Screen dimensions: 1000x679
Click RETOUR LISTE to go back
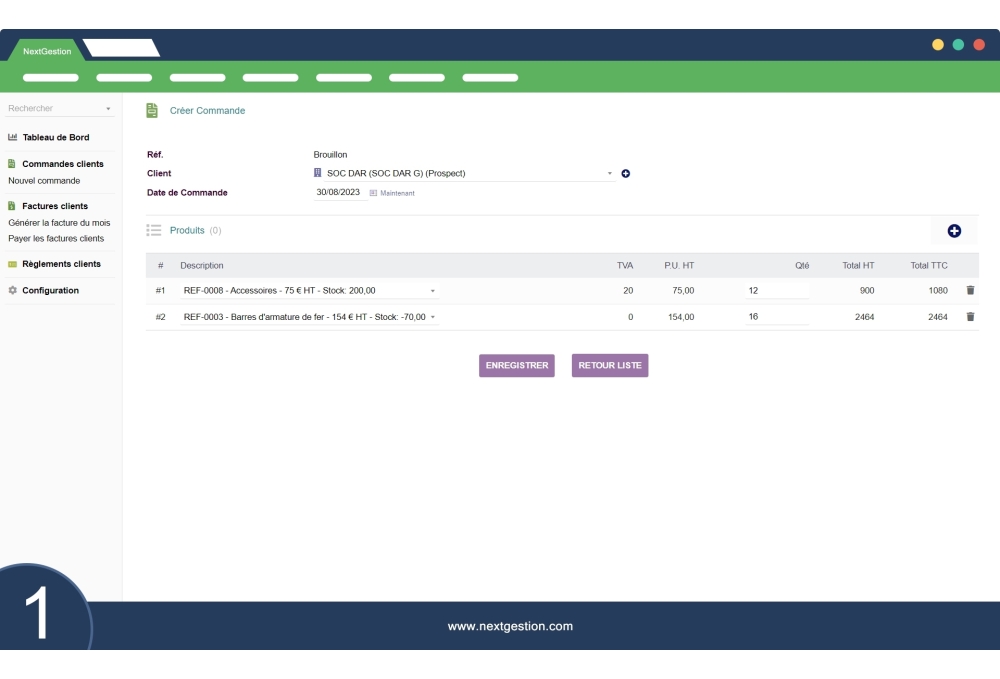(x=609, y=365)
